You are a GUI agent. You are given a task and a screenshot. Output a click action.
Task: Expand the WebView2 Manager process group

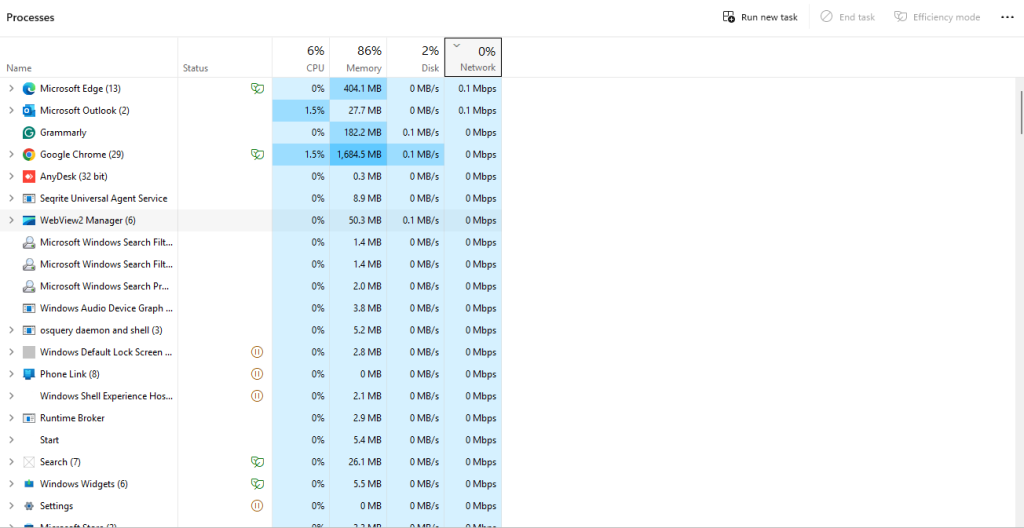click(10, 220)
